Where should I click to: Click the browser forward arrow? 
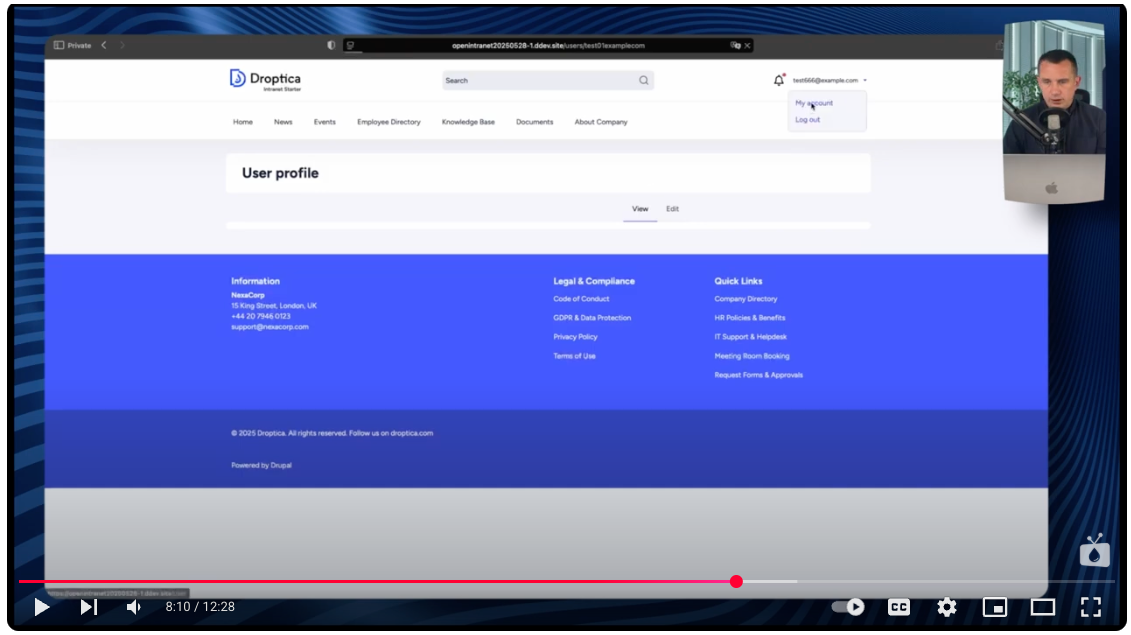pos(122,45)
